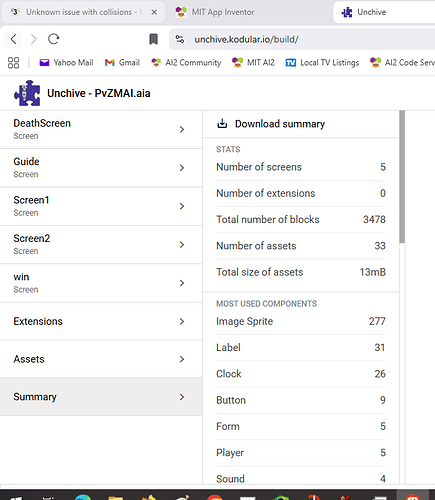Switch to the Unchive browser tab
Screen dimensions: 435x500
point(384,12)
